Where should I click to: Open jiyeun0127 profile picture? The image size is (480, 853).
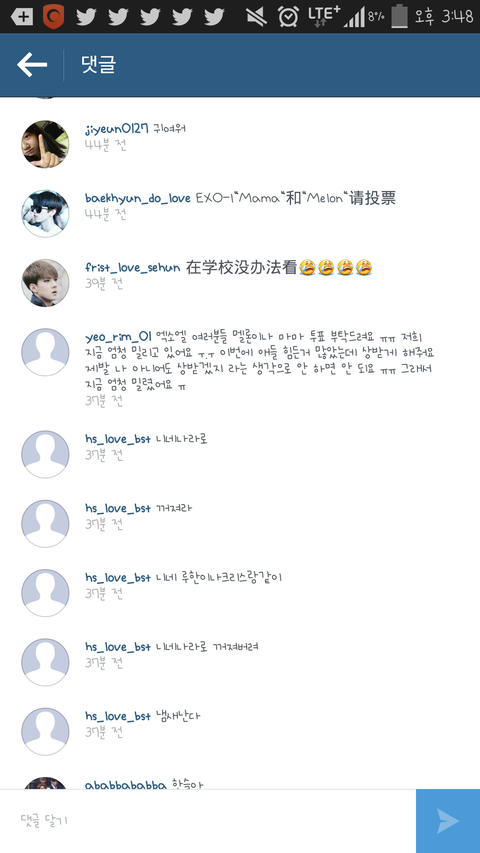tap(45, 144)
